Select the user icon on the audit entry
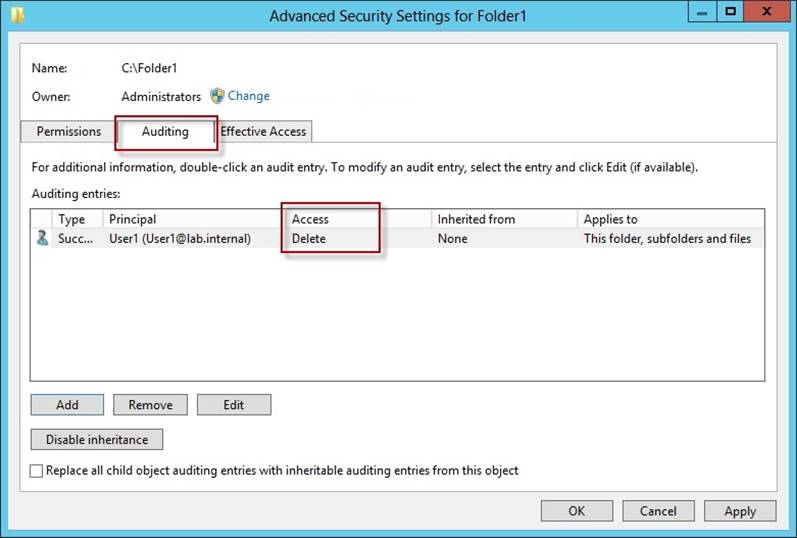797x538 pixels. click(x=43, y=238)
